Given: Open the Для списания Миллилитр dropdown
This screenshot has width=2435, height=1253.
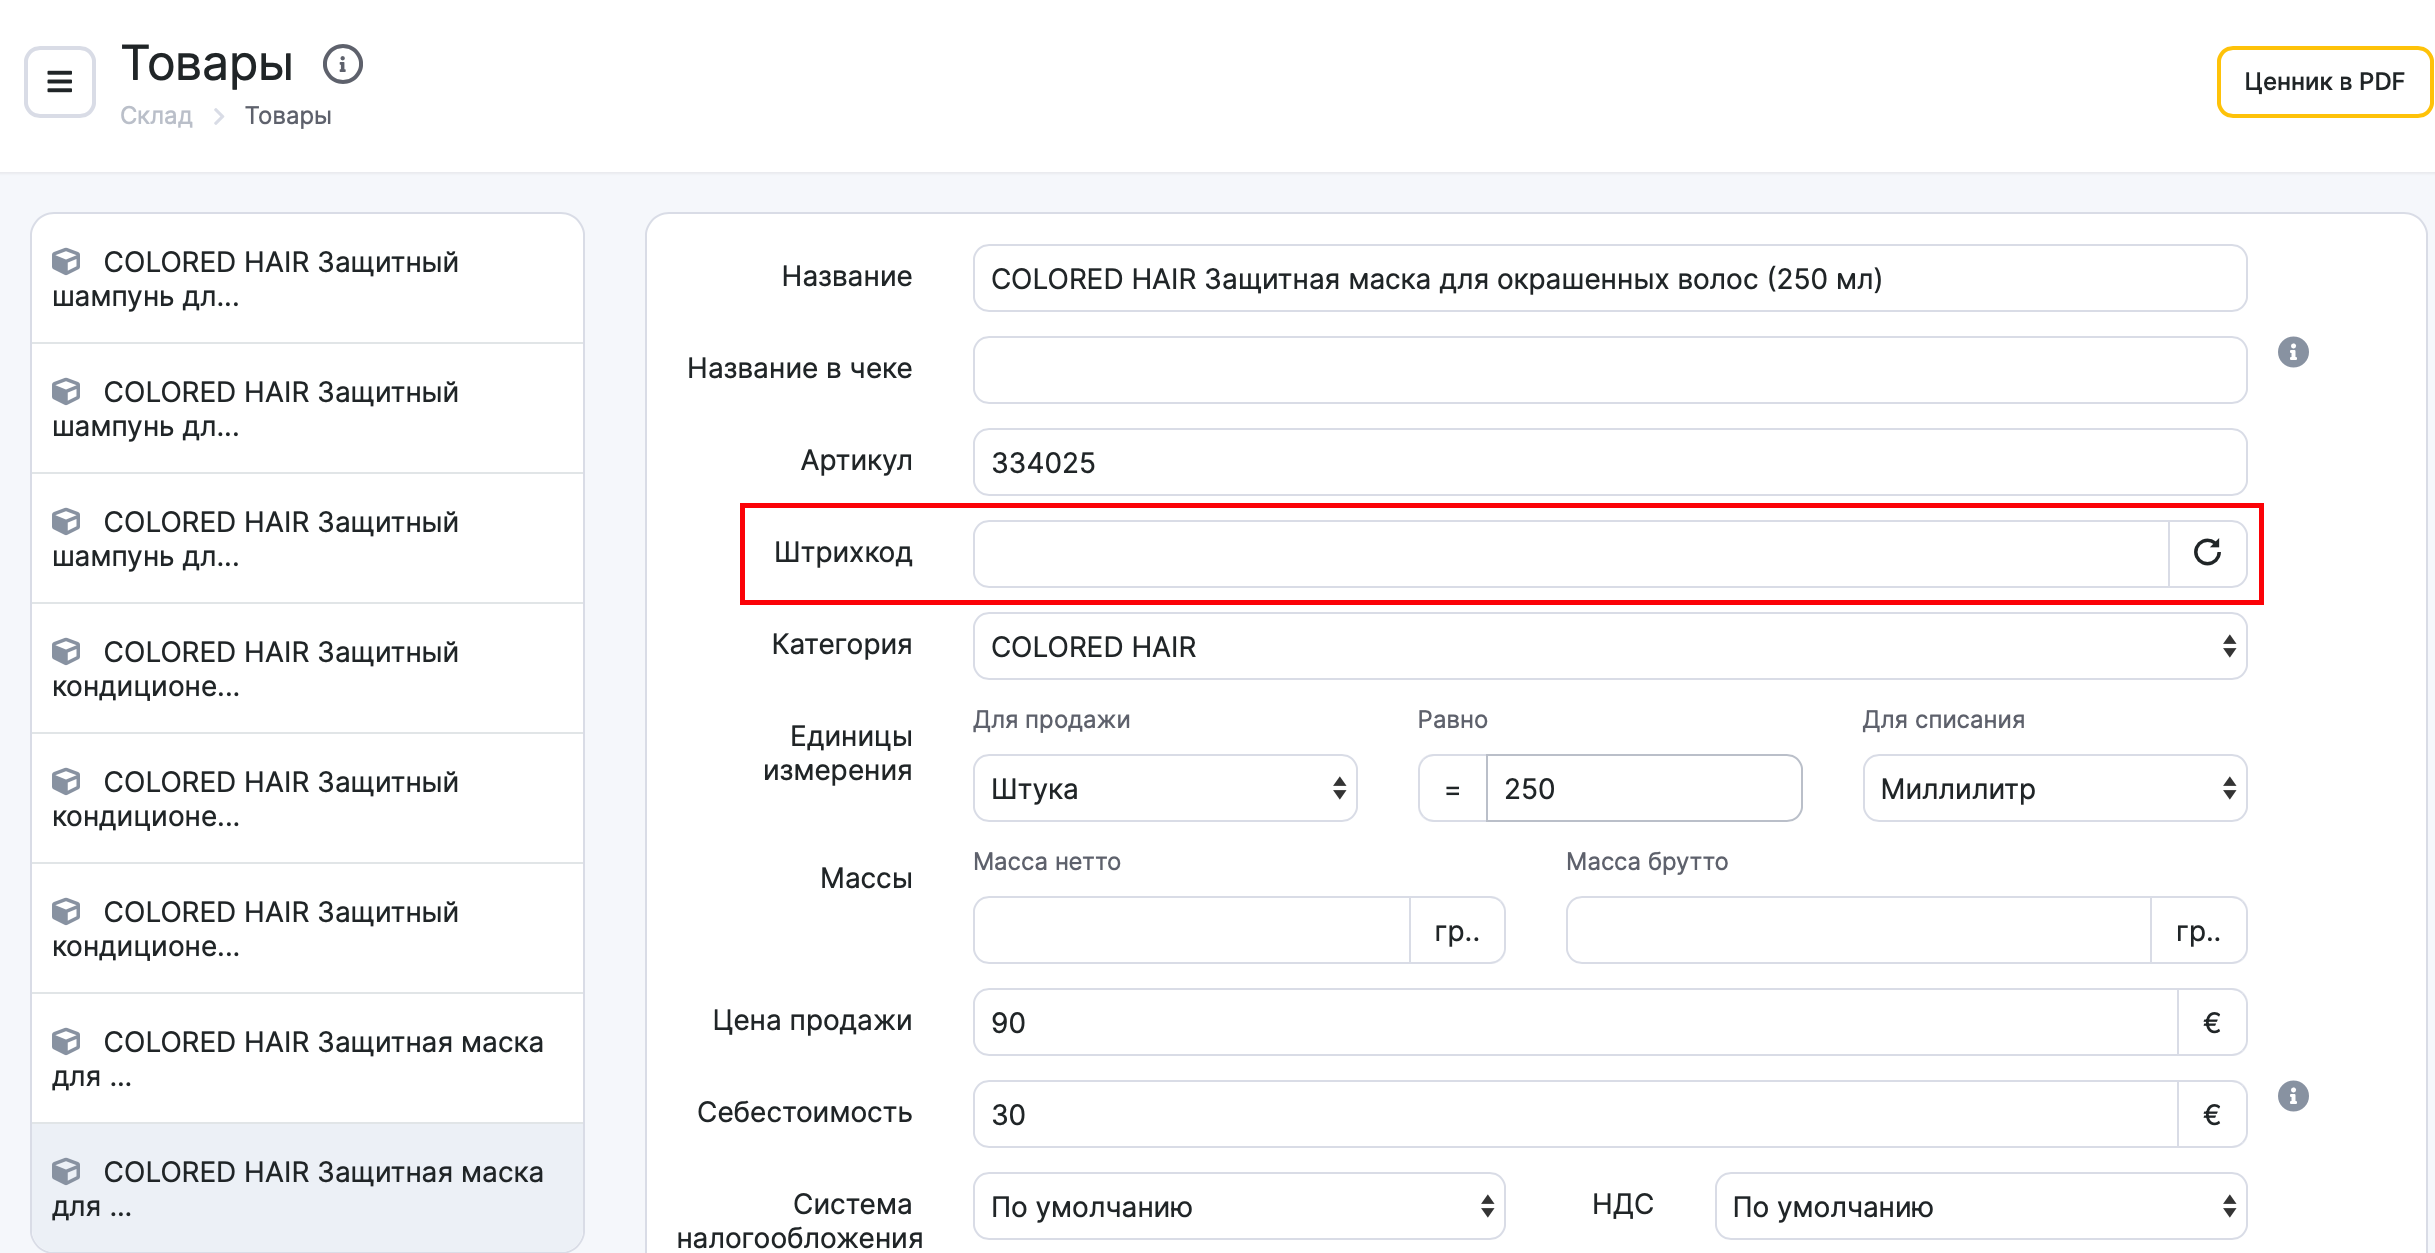Looking at the screenshot, I should coord(2054,788).
